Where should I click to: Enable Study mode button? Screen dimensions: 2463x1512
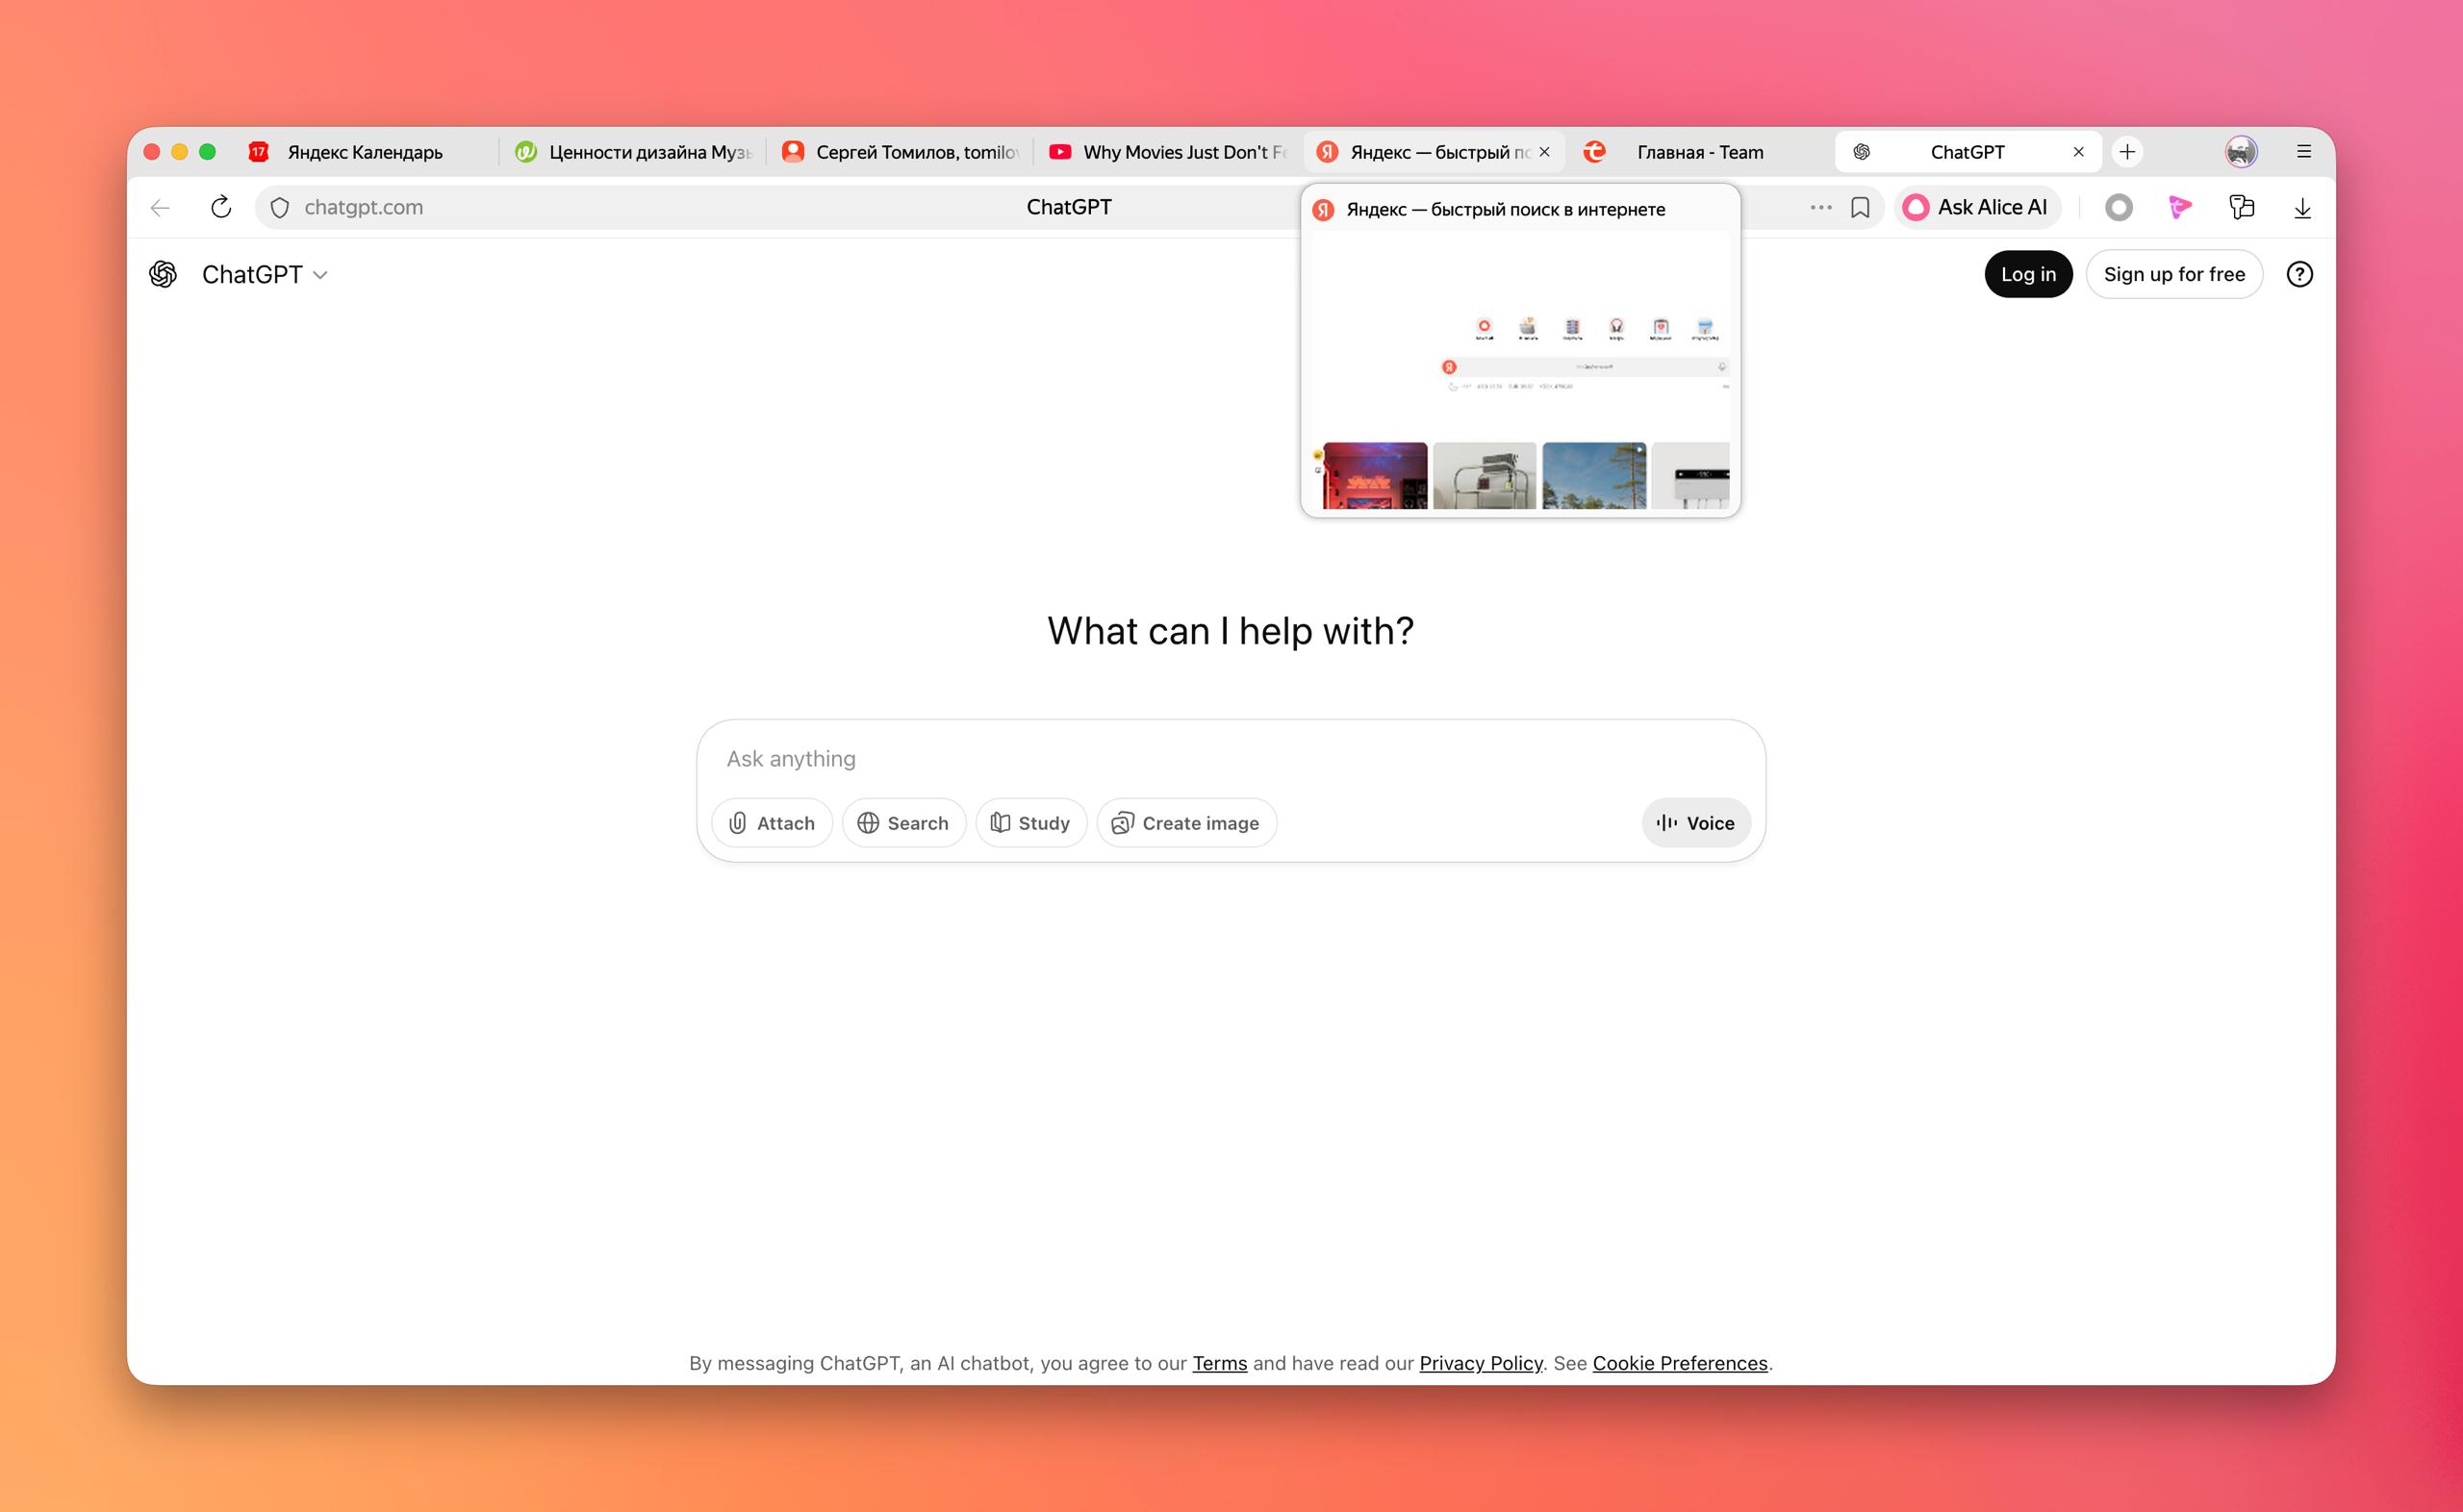pyautogui.click(x=1030, y=823)
